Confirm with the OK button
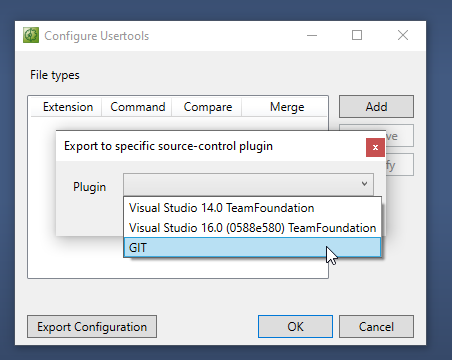Image resolution: width=452 pixels, height=360 pixels. [295, 327]
